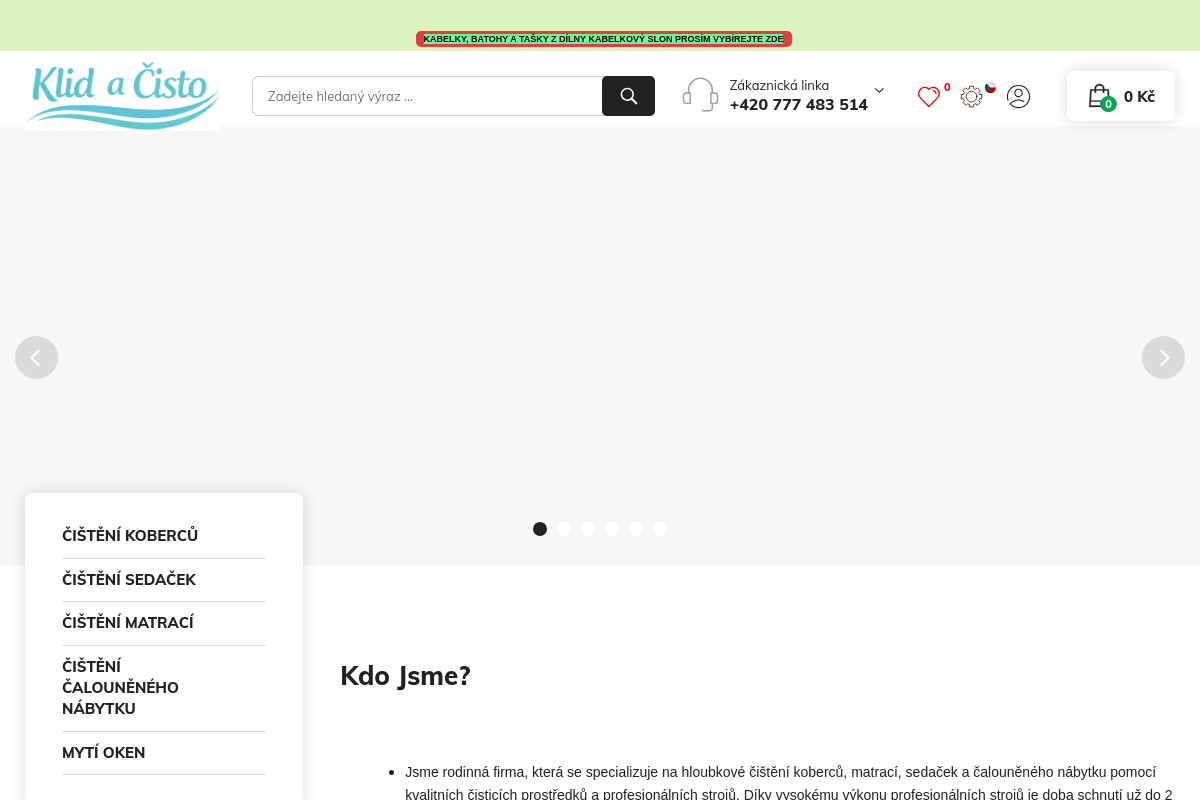Select the third carousel dot

(x=588, y=528)
